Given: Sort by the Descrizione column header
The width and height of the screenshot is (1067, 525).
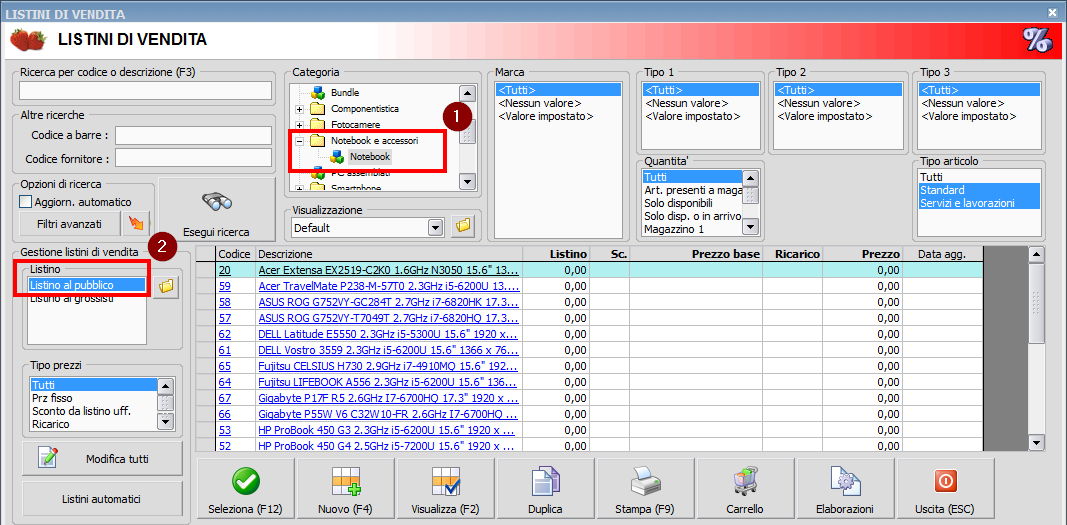Looking at the screenshot, I should pyautogui.click(x=389, y=254).
